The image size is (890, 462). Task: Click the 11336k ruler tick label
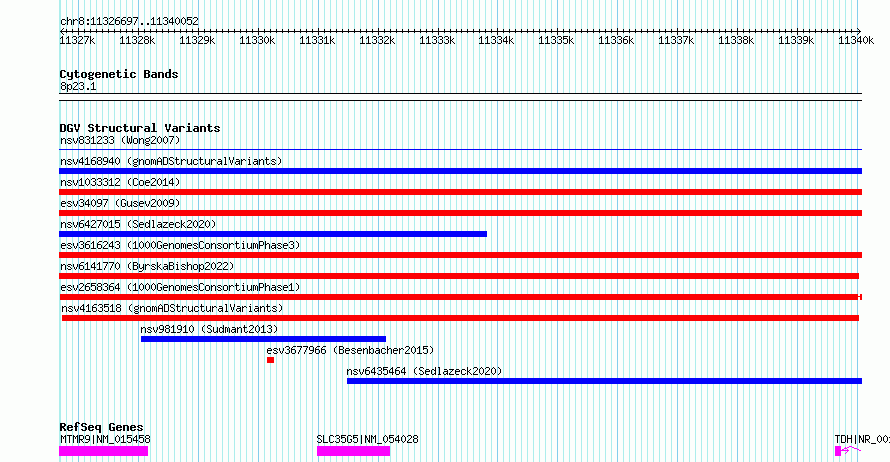coord(616,40)
